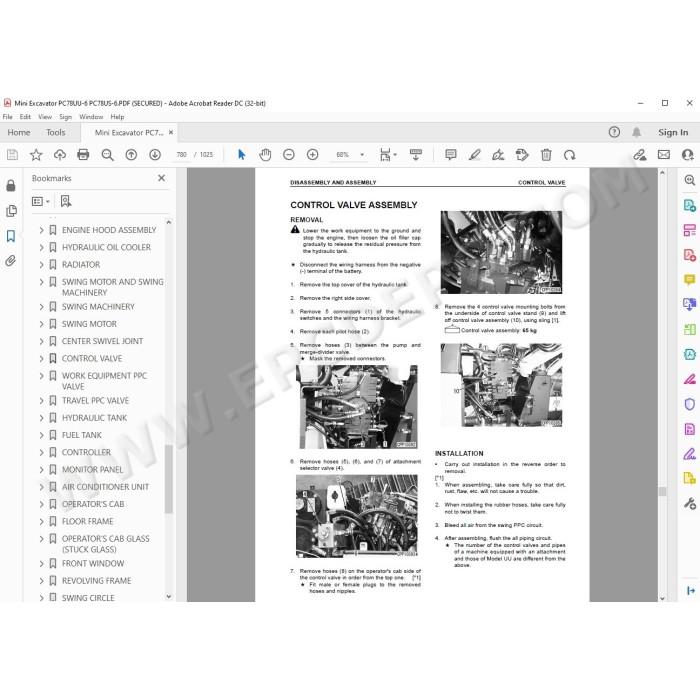
Task: Open the Help question mark icon
Action: click(x=614, y=132)
